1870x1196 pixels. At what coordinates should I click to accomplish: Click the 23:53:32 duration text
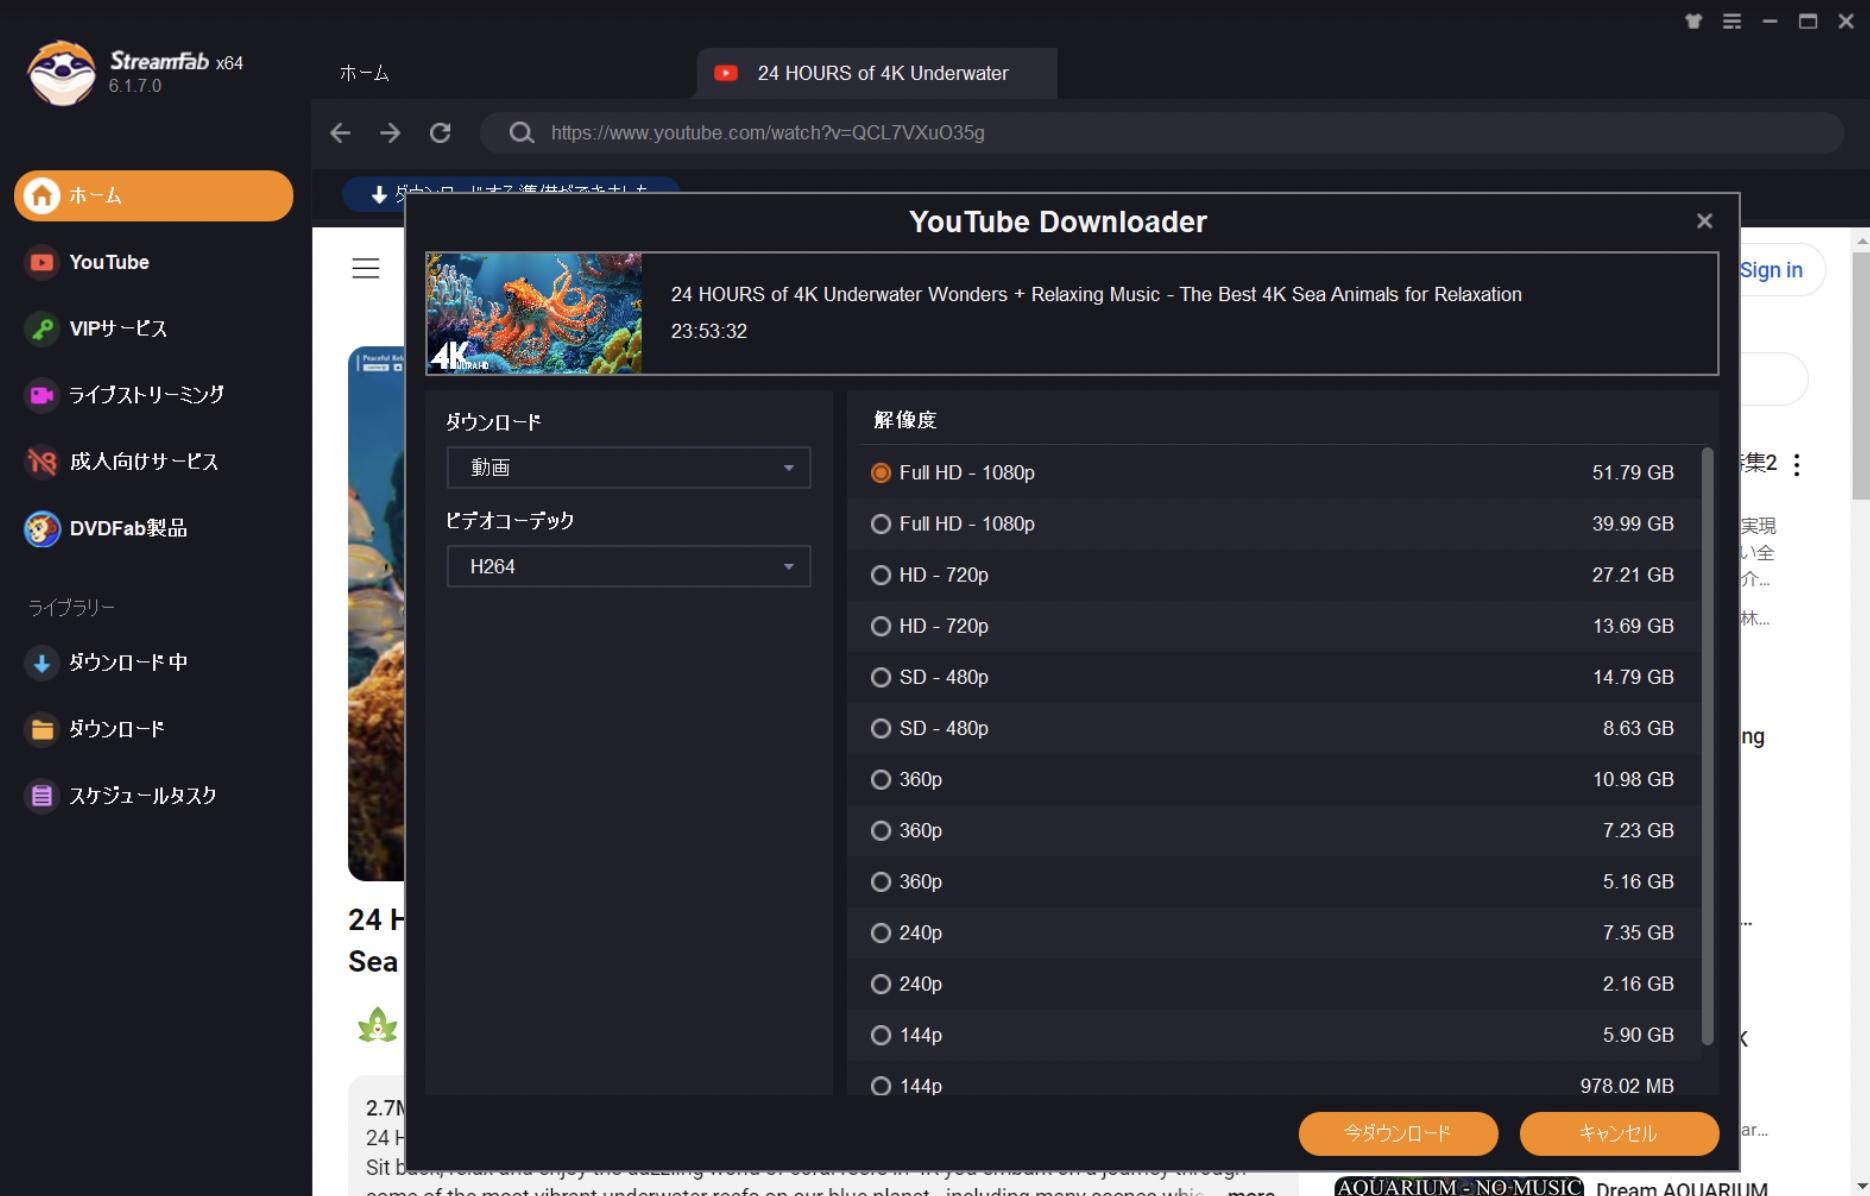point(709,331)
